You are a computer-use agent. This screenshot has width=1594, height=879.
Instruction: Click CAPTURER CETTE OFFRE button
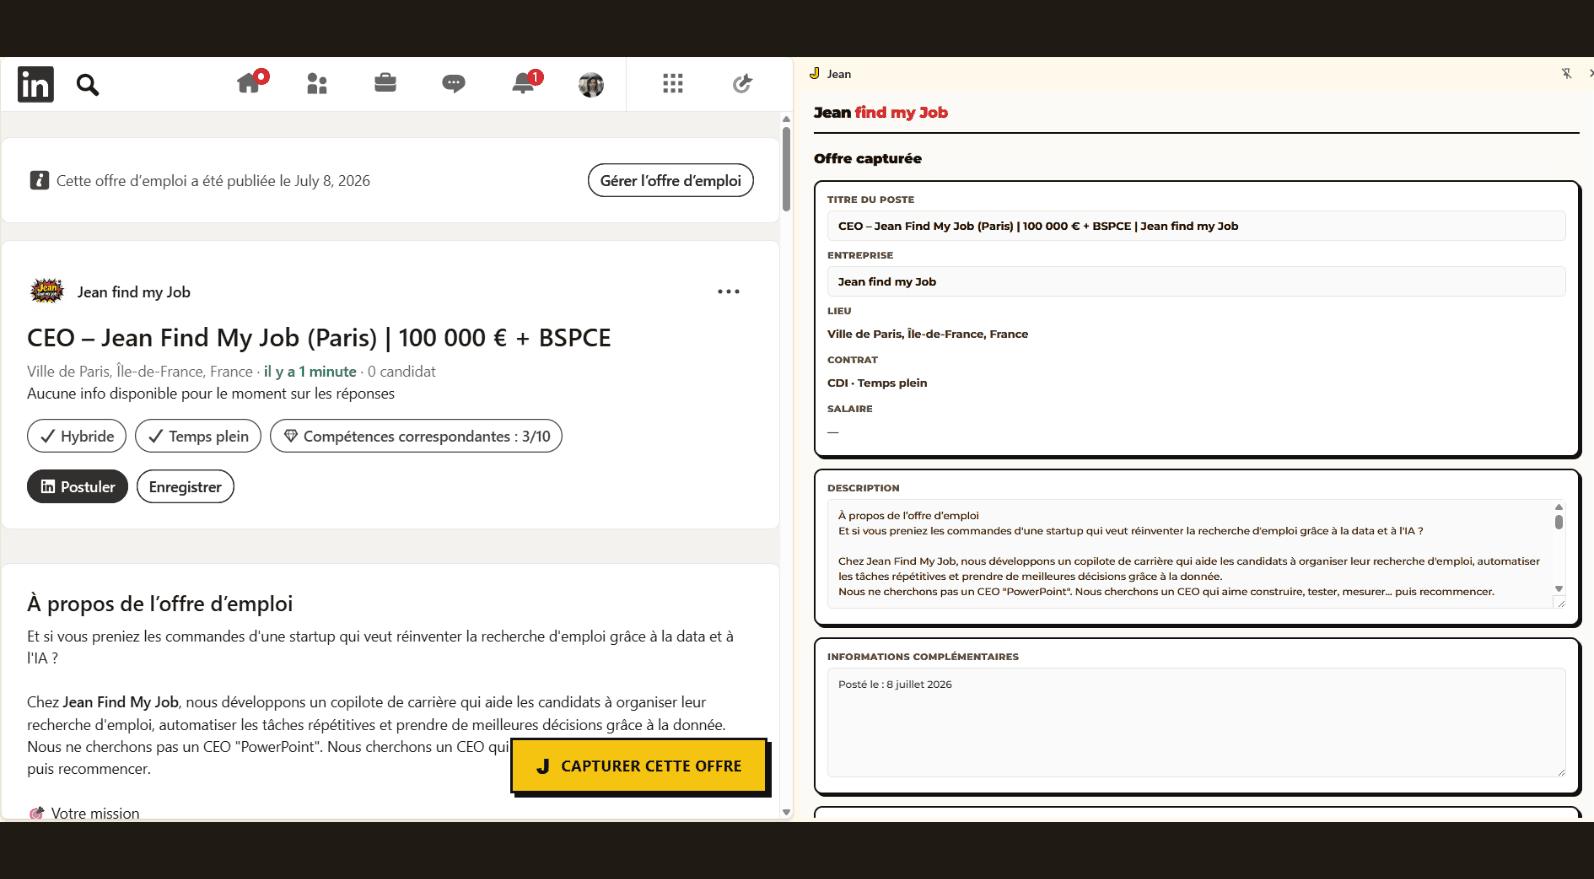pyautogui.click(x=639, y=766)
